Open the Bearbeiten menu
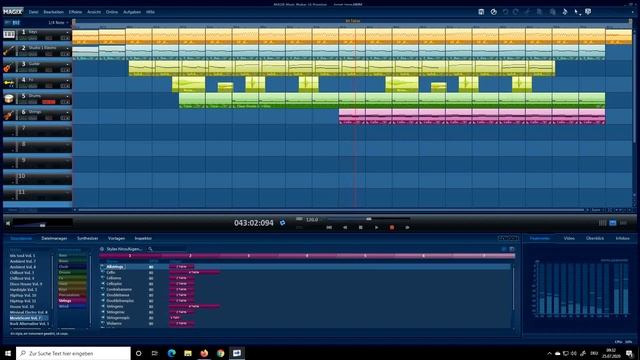Viewport: 640px width, 360px height. (x=53, y=12)
